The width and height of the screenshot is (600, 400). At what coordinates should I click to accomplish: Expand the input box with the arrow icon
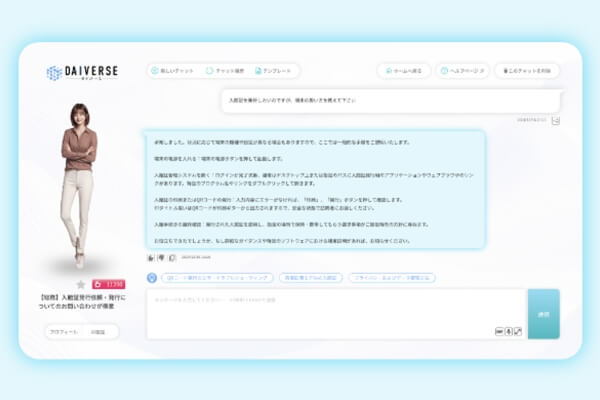[518, 331]
